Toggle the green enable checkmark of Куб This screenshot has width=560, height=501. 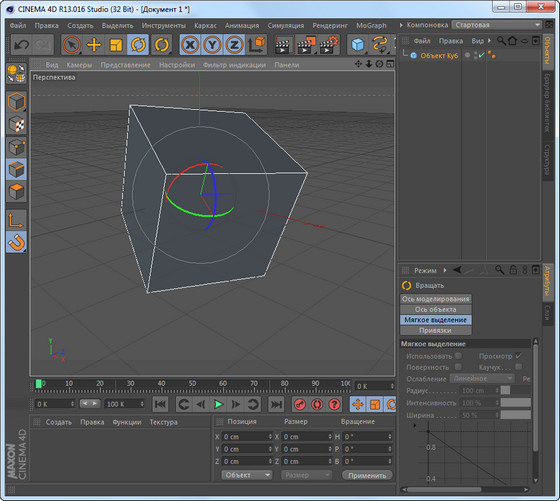481,55
